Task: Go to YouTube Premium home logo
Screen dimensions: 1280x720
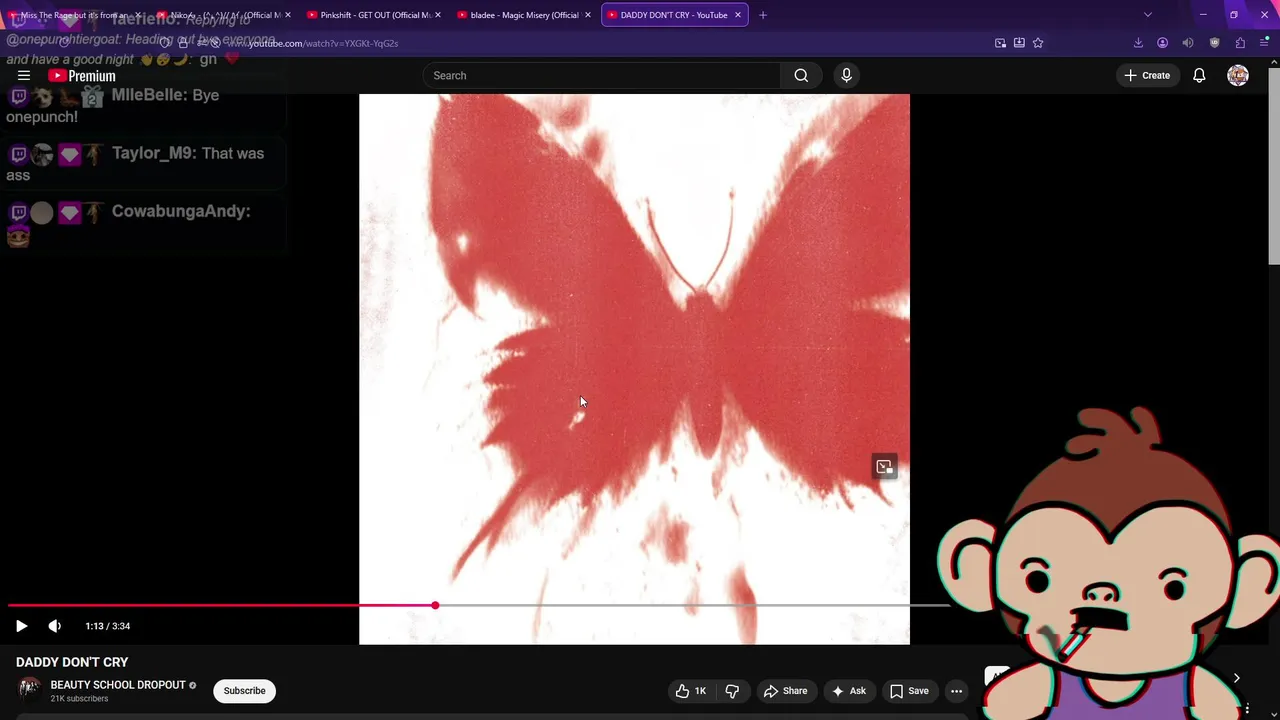Action: coord(82,76)
